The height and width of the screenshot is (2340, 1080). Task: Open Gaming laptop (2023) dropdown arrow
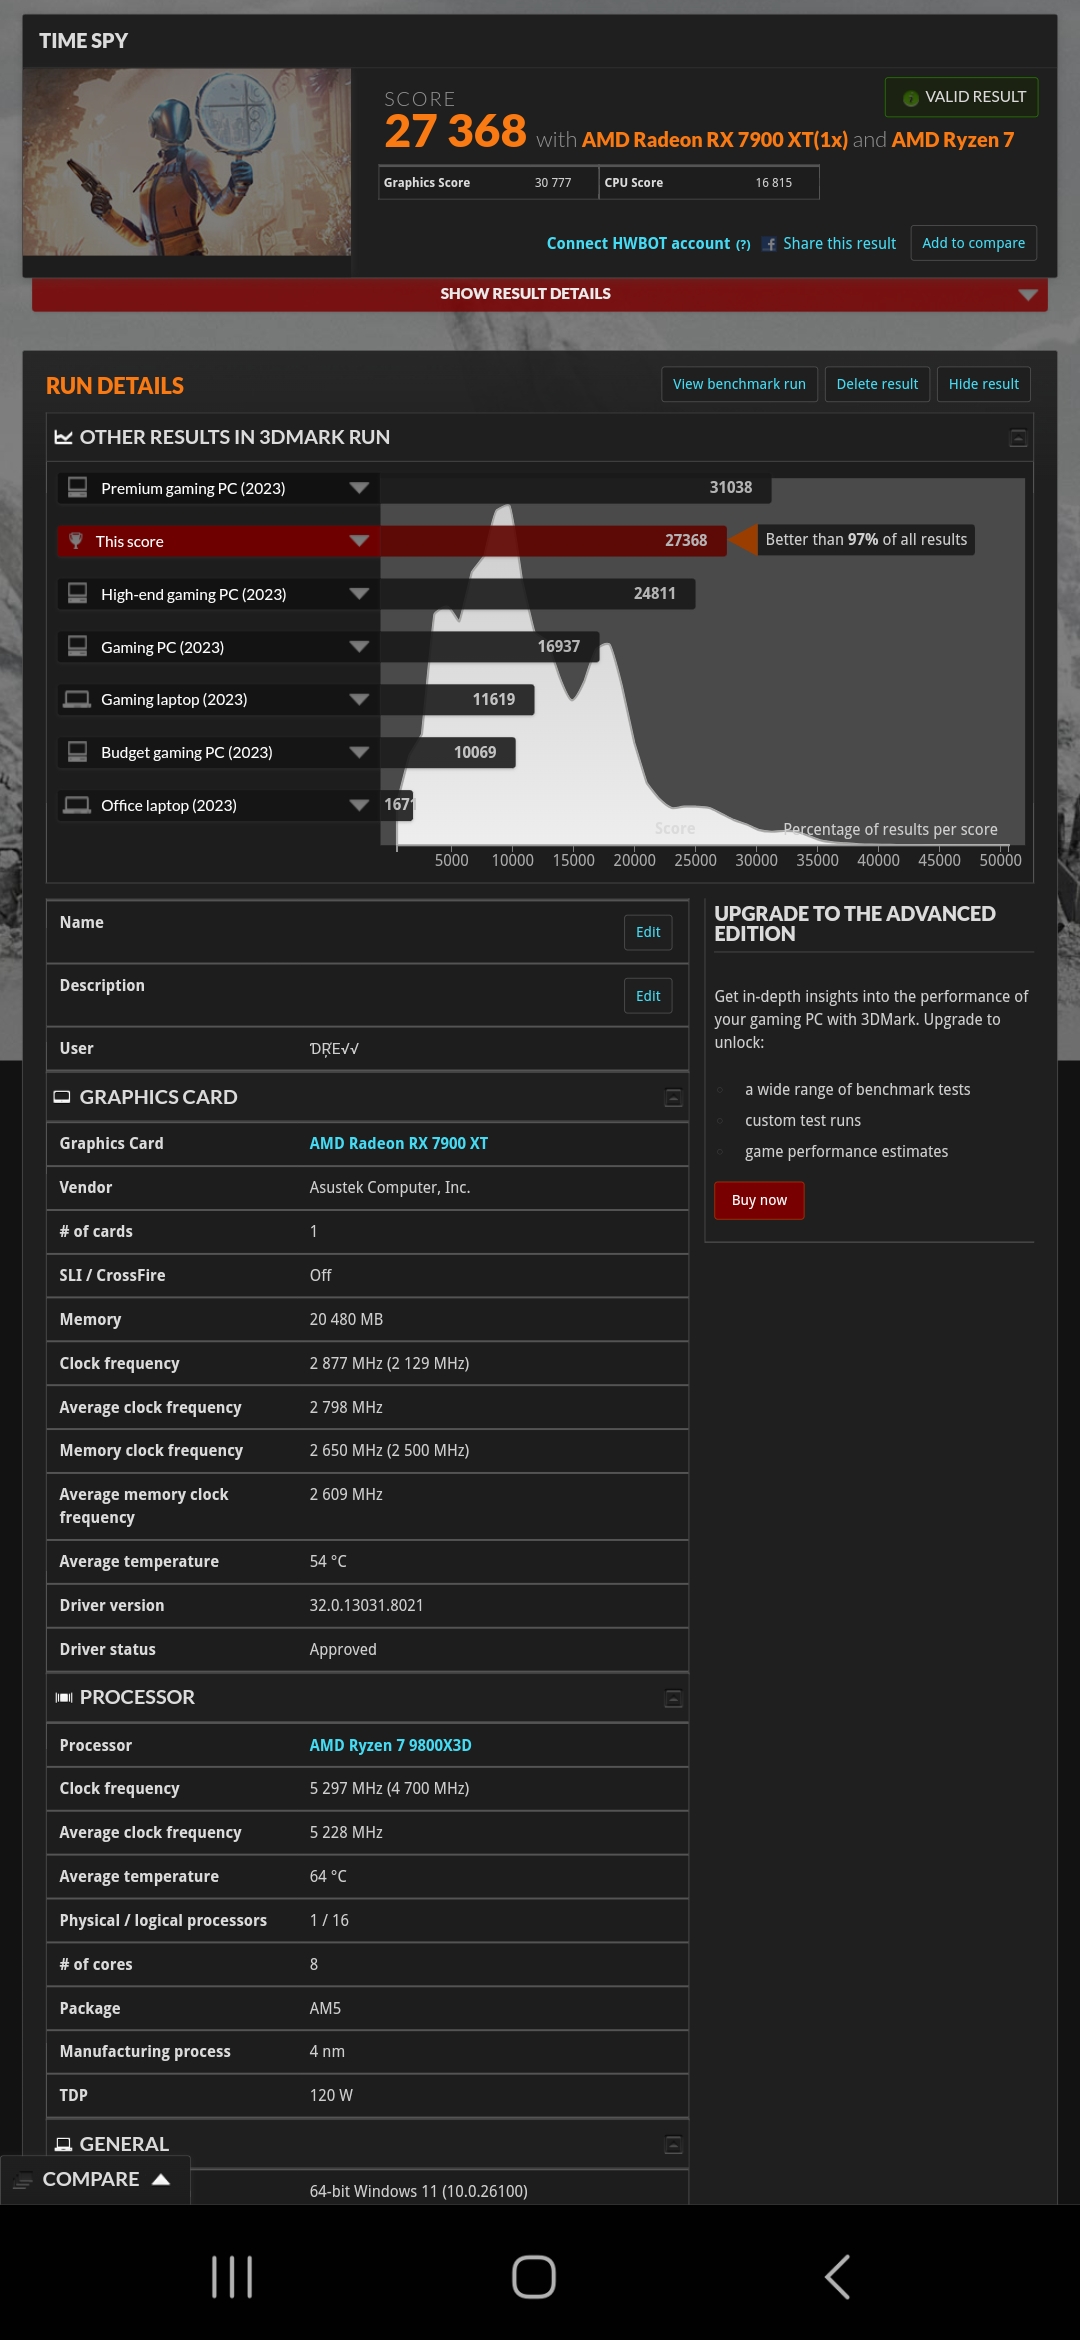pos(359,700)
